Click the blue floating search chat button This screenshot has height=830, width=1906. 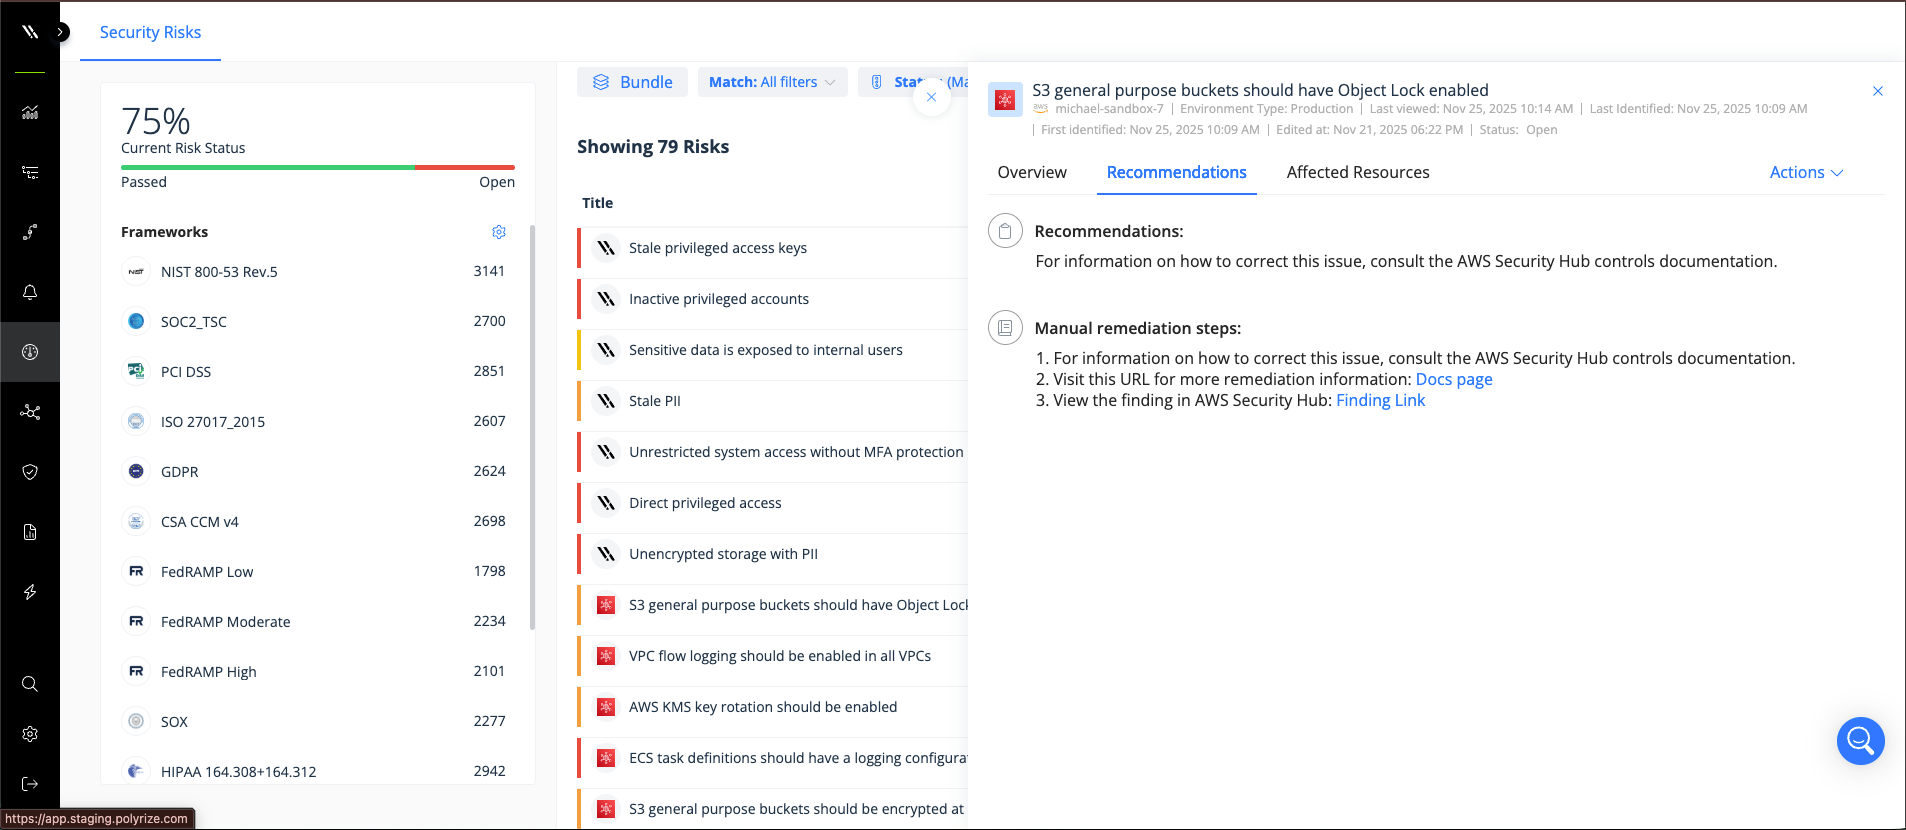click(1860, 741)
